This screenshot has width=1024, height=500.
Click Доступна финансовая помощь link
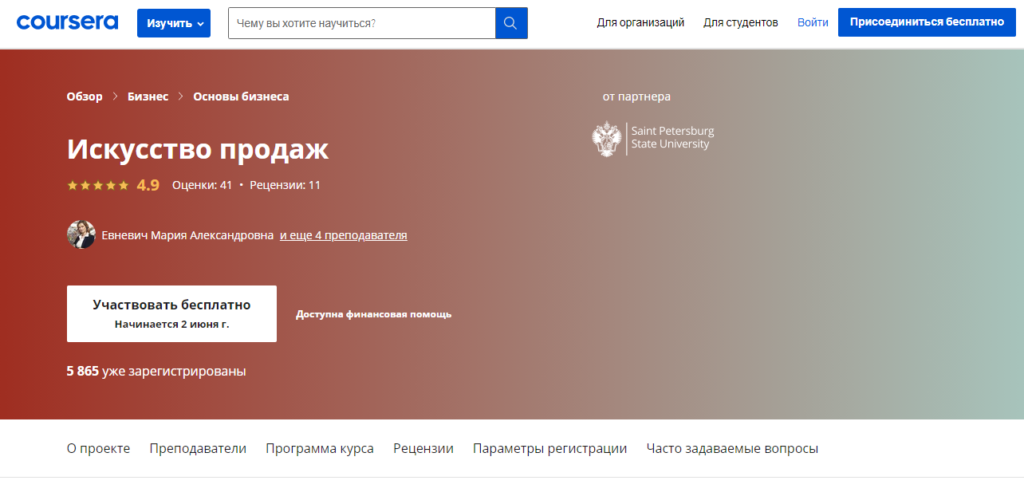coord(373,314)
